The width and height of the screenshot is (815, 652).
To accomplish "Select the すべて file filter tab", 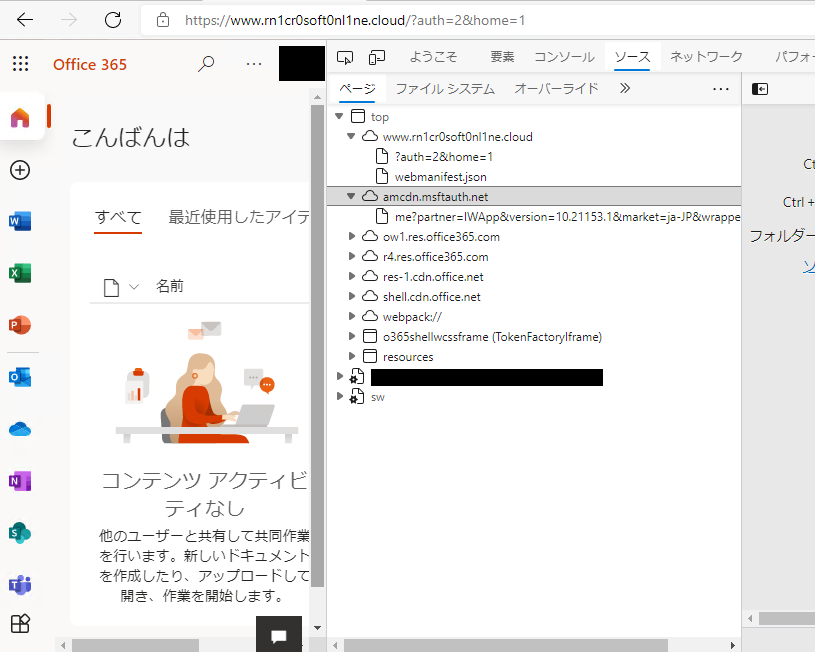I will 118,217.
